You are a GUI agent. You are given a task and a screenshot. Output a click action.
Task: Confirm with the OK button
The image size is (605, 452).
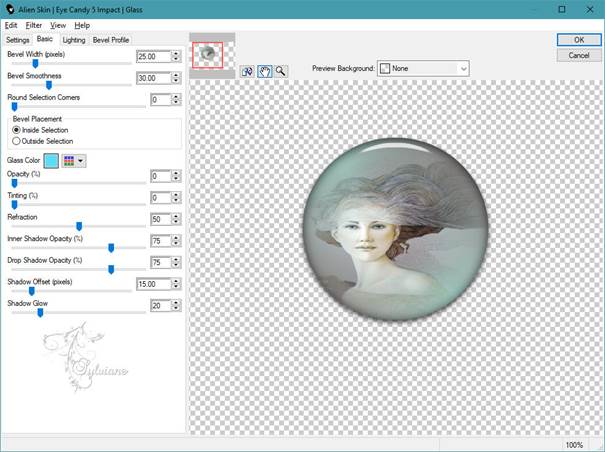579,40
